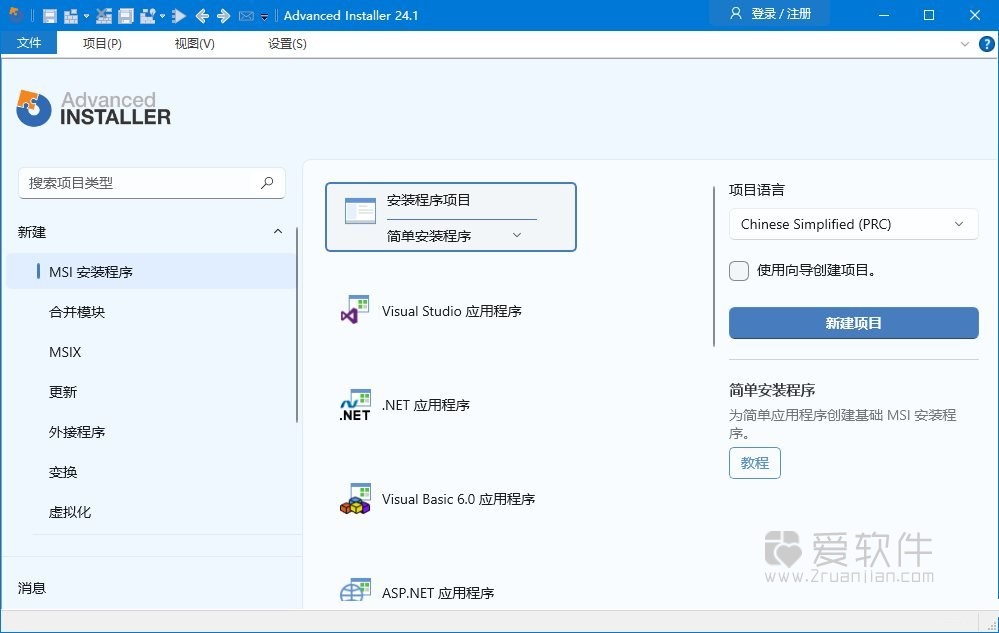Screen dimensions: 999x633
Task: Click the Save icon in title toolbar
Action: (50, 16)
